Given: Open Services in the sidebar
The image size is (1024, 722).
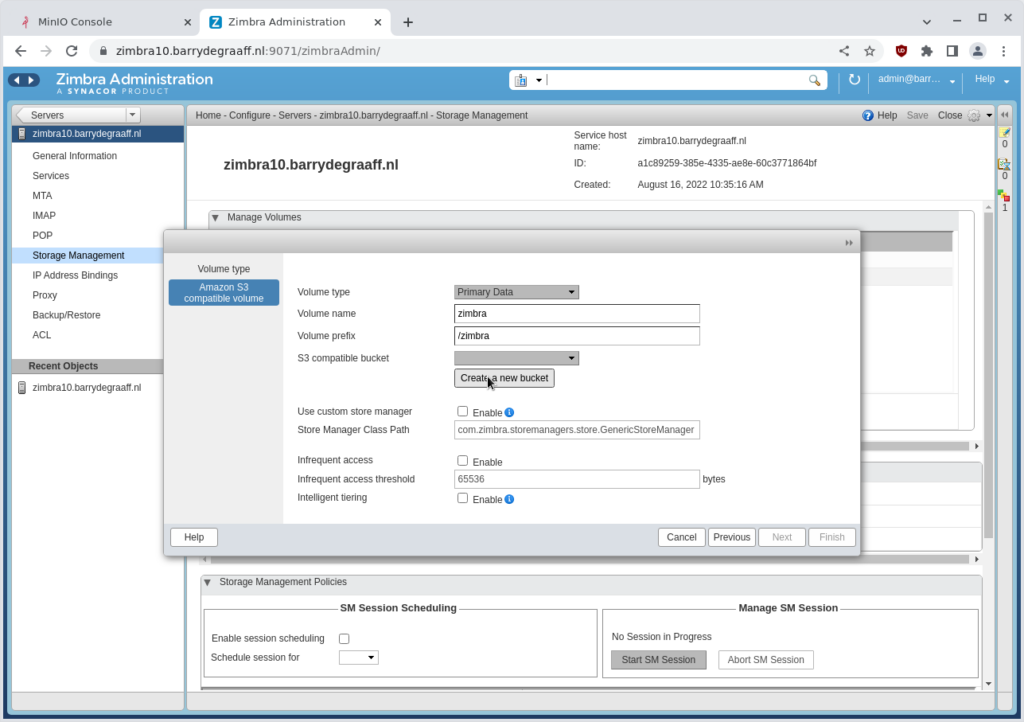Looking at the screenshot, I should coord(50,176).
